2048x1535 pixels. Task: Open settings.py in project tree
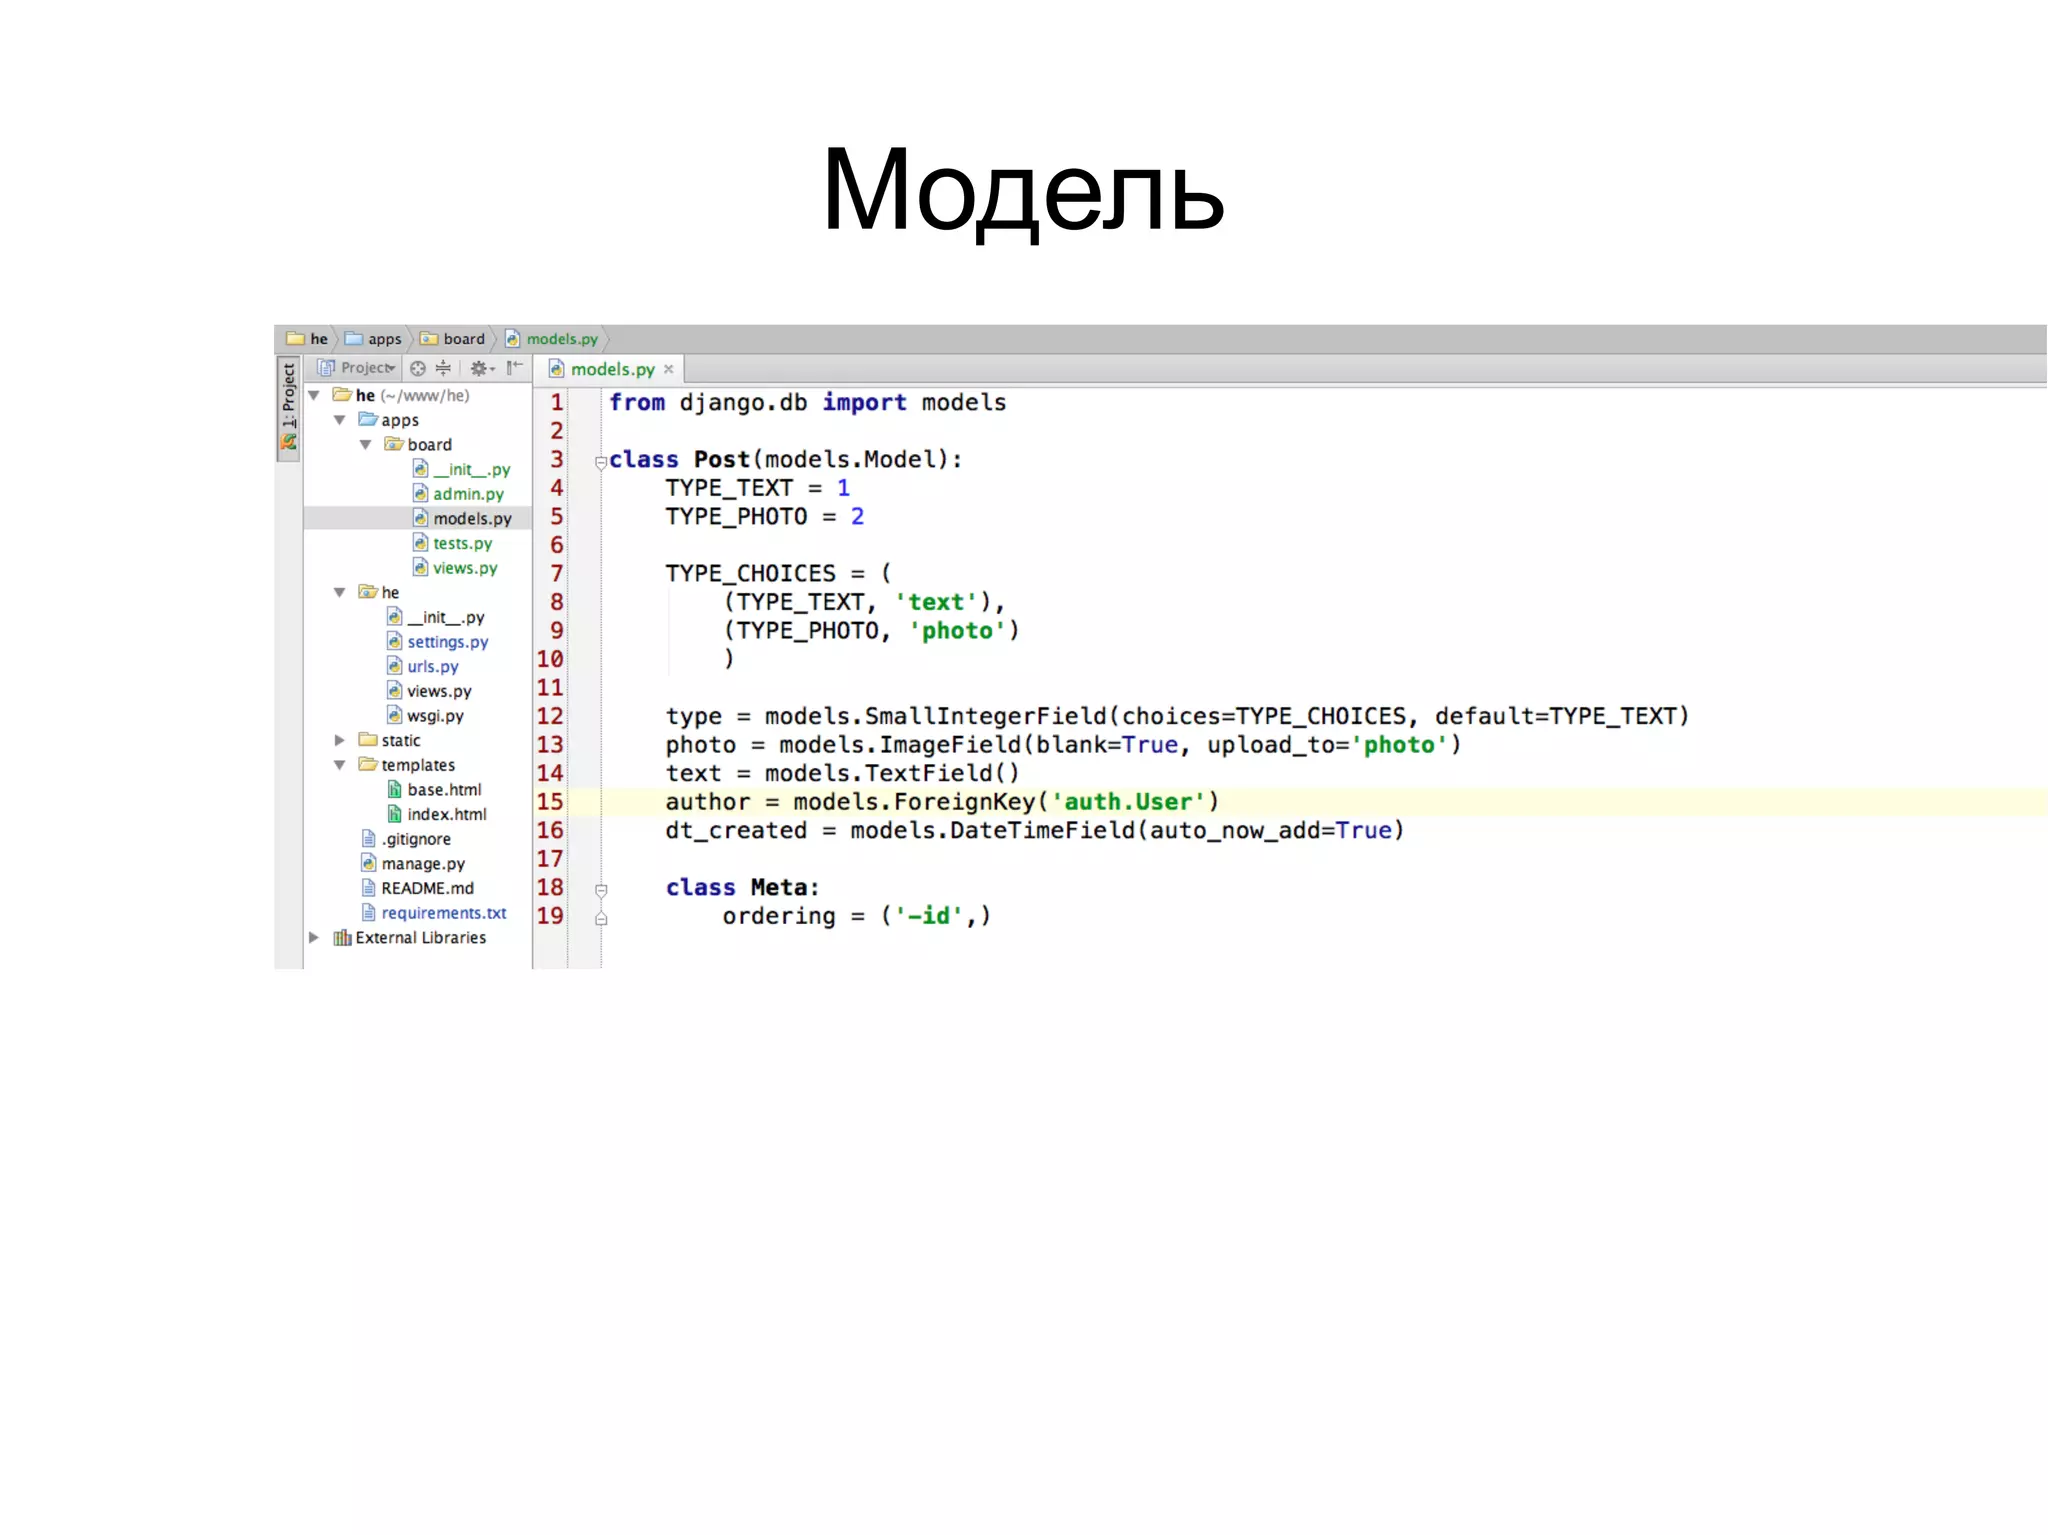point(447,642)
